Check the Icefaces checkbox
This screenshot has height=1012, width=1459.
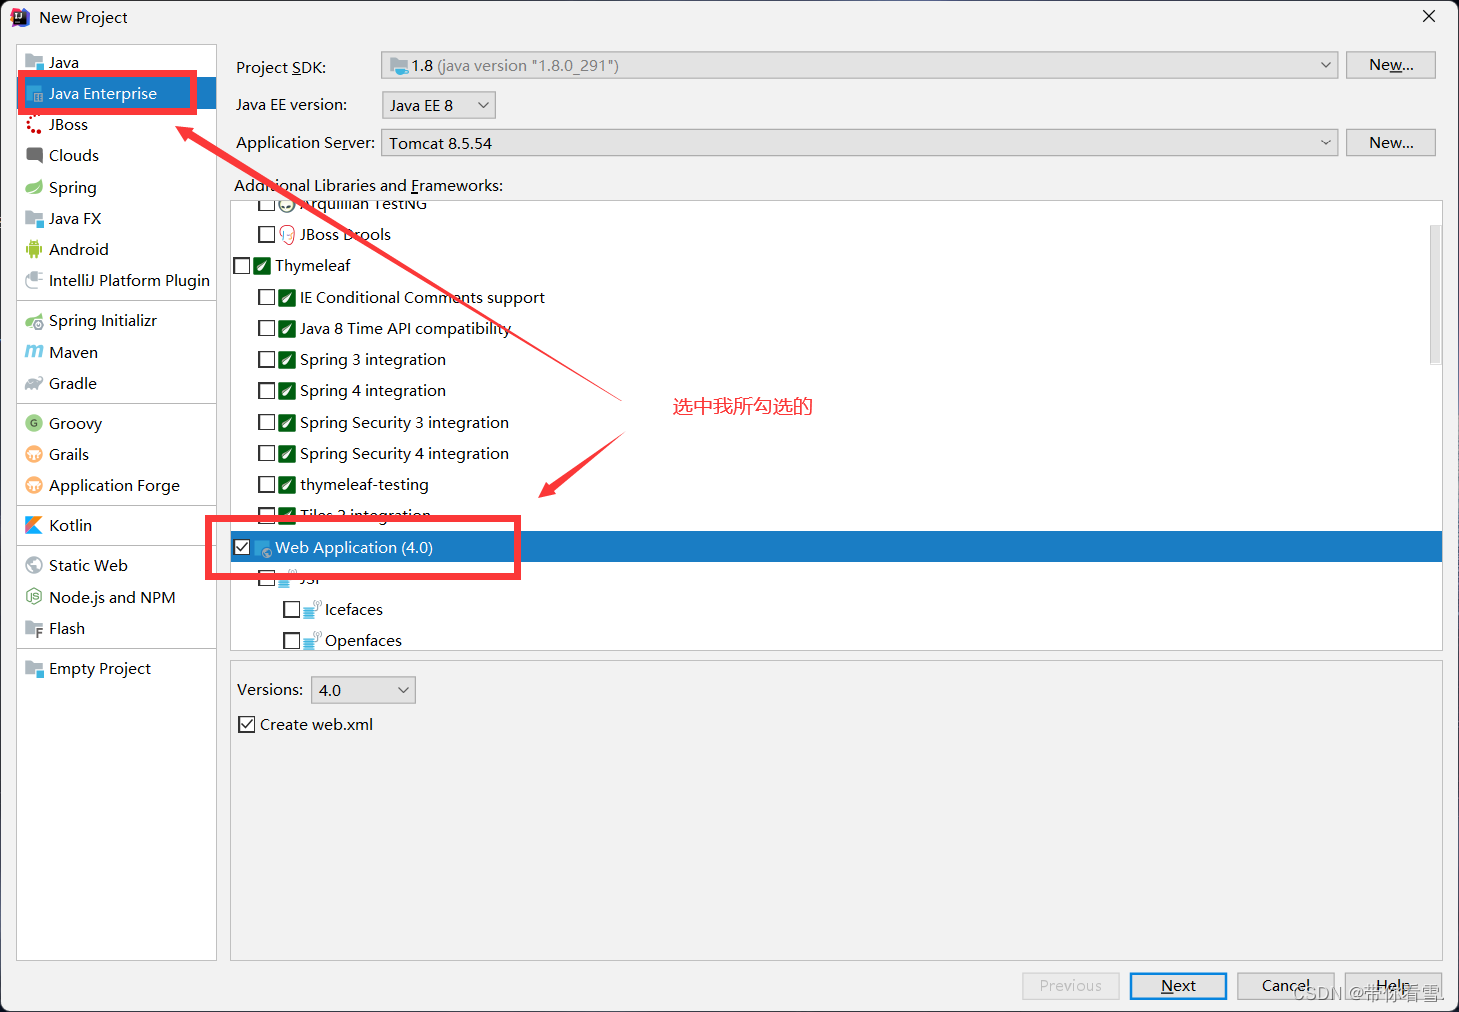tap(292, 609)
